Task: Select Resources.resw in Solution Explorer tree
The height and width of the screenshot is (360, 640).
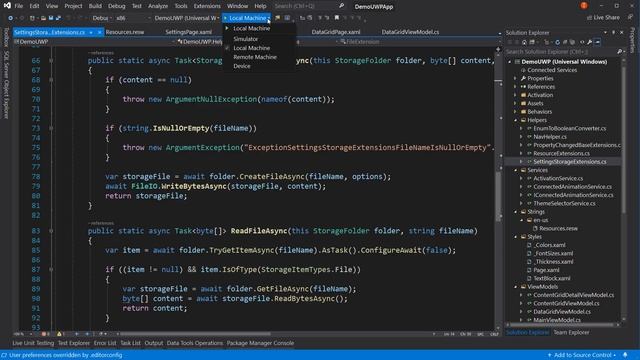Action: [558, 228]
